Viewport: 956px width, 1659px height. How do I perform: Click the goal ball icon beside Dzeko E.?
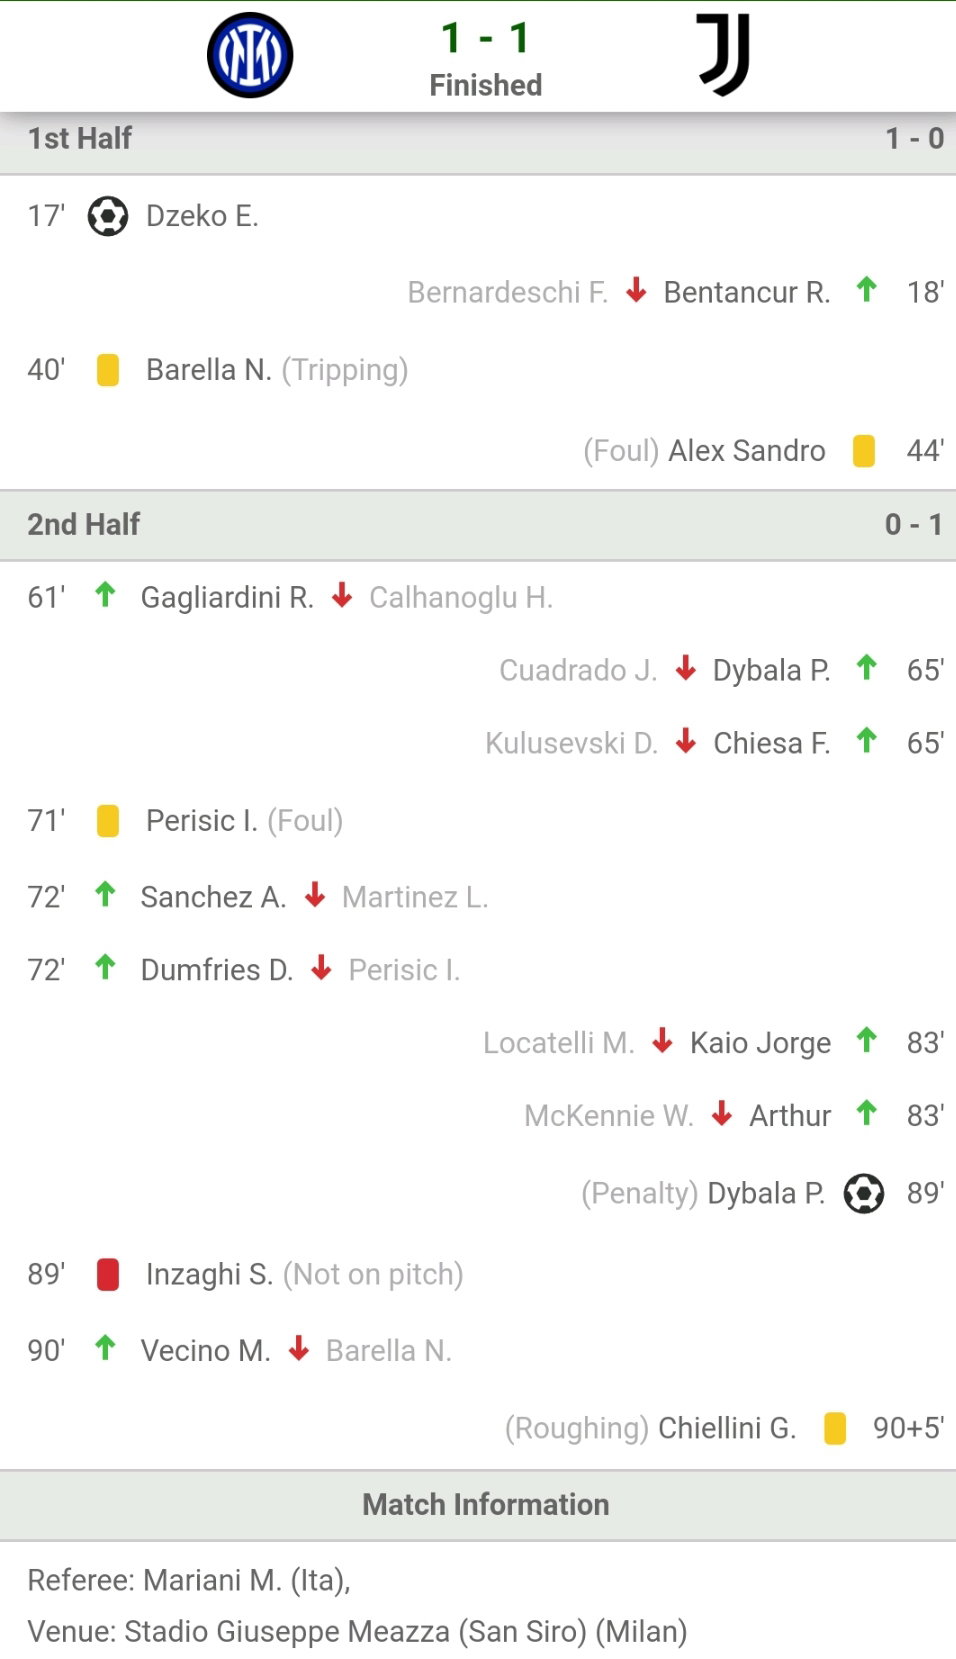pyautogui.click(x=108, y=216)
